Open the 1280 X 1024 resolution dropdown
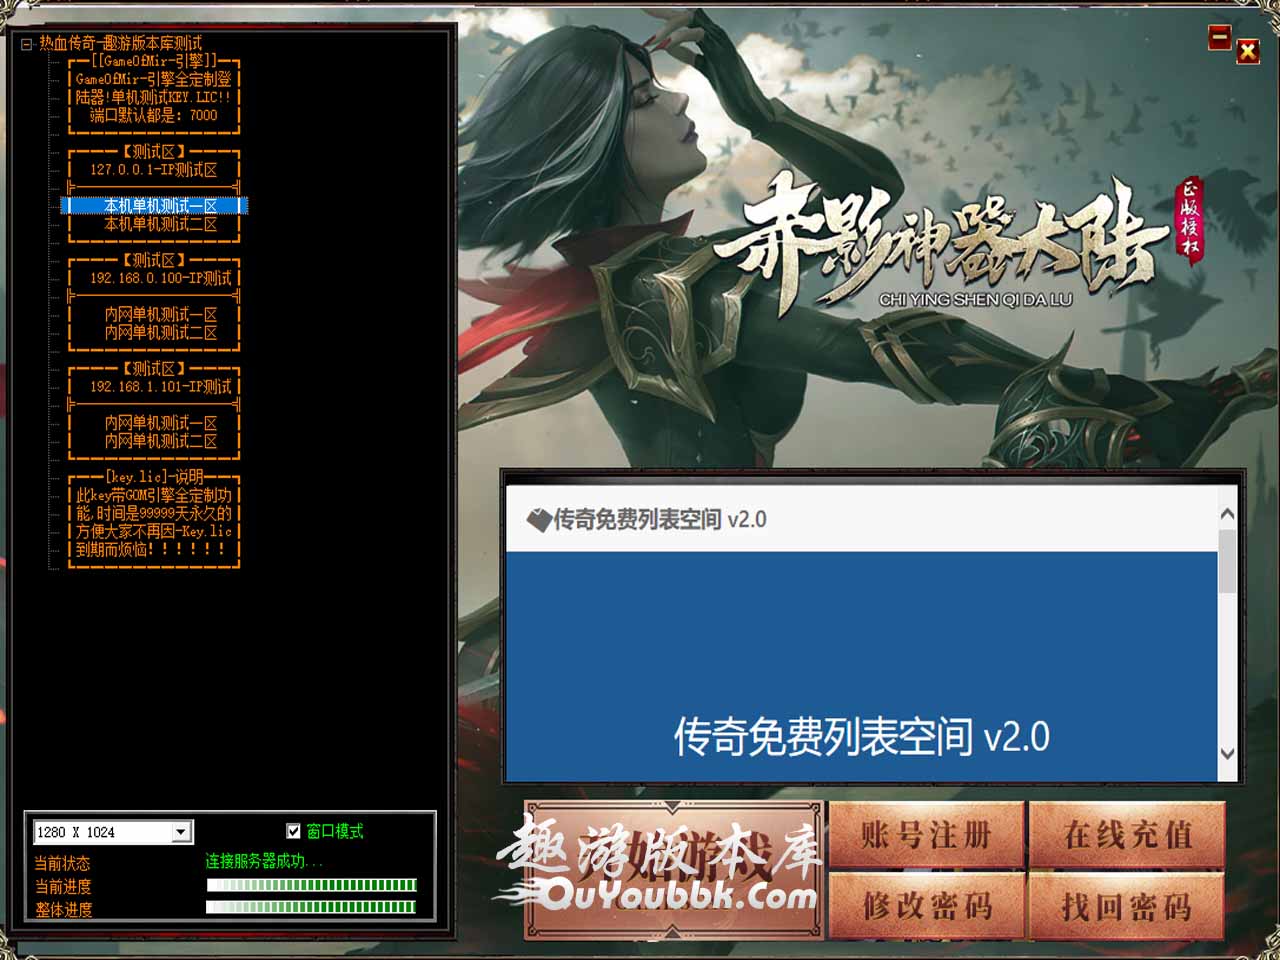This screenshot has width=1280, height=960. [181, 832]
